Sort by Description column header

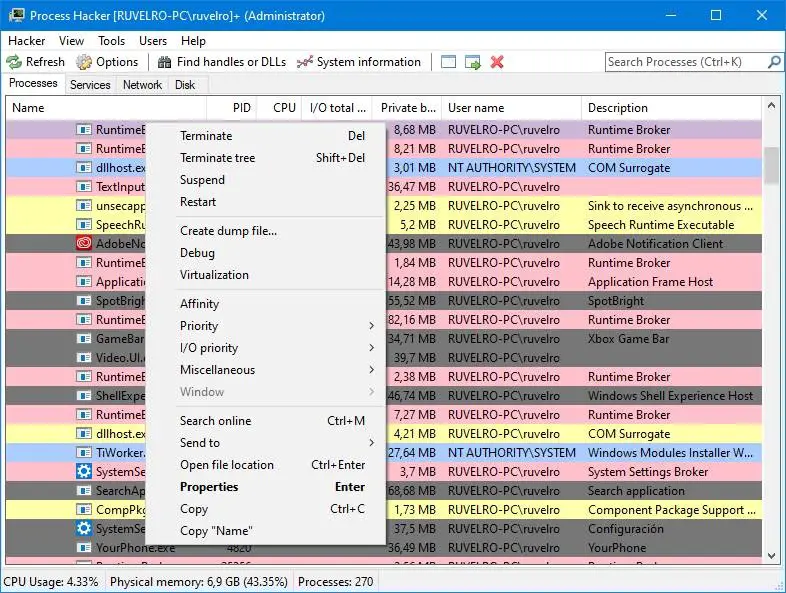coord(671,108)
